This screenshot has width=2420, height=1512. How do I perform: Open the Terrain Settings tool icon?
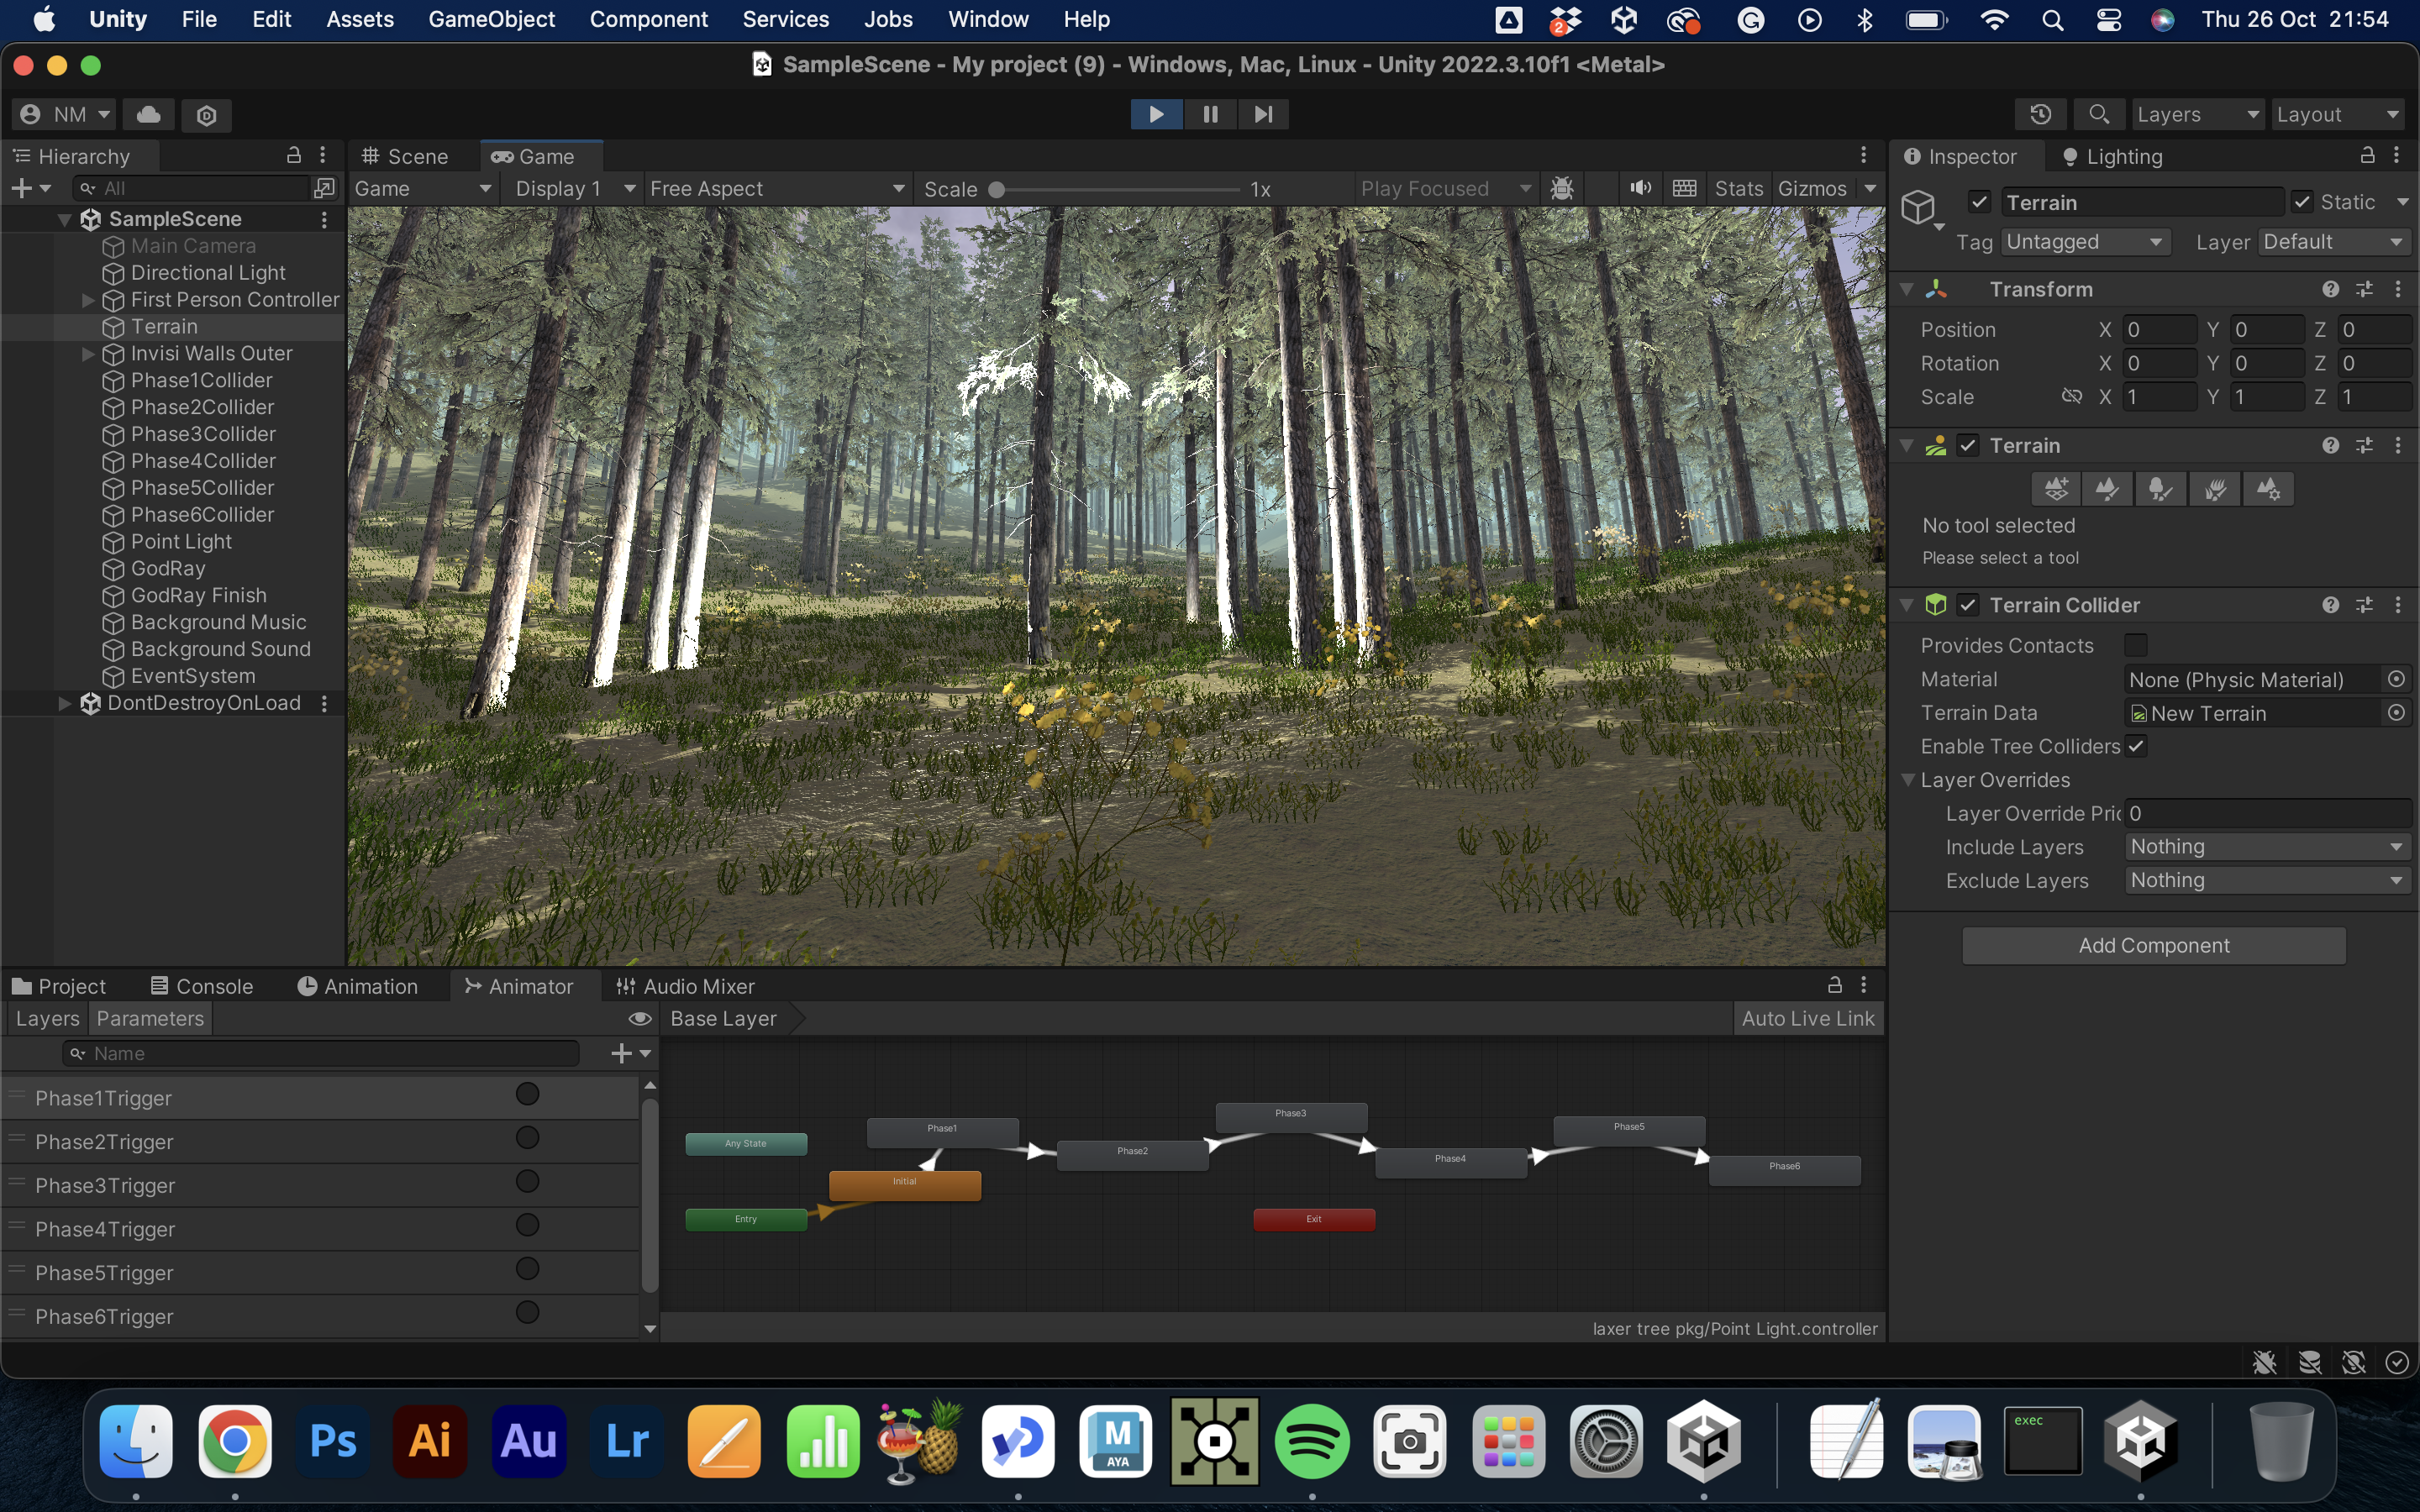pyautogui.click(x=2267, y=489)
